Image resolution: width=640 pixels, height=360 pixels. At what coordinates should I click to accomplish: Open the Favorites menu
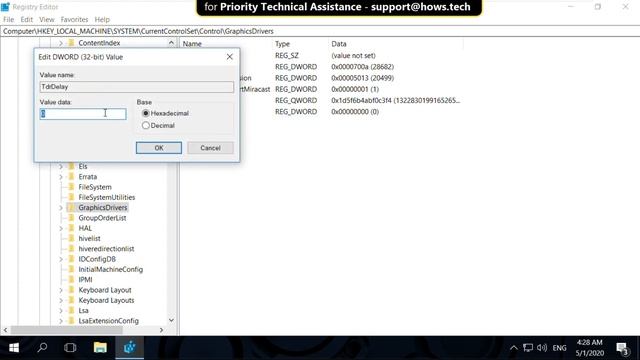coord(74,20)
